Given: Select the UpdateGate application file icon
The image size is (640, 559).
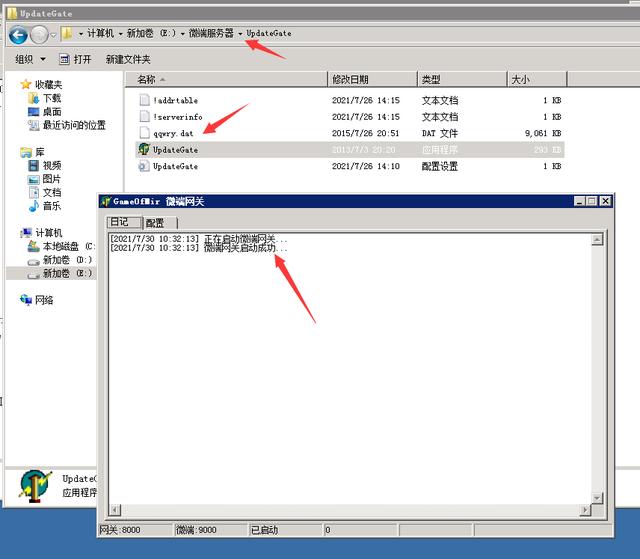Looking at the screenshot, I should tap(144, 150).
